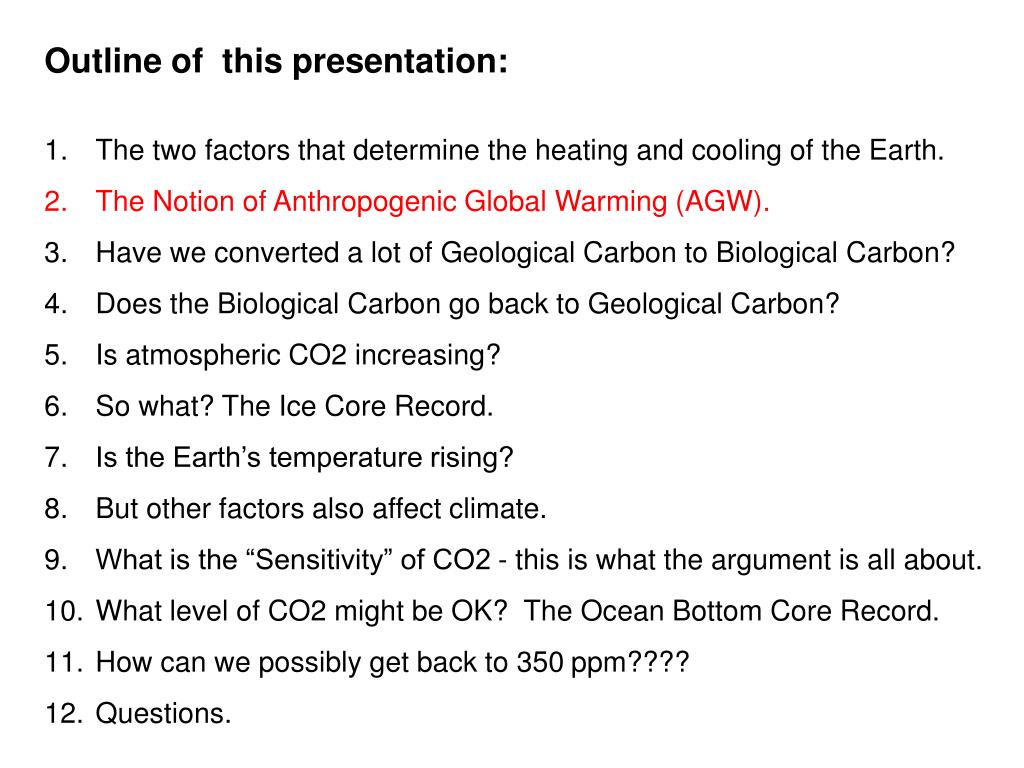Select the red number 2 list marker
The image size is (1024, 768).
tap(56, 201)
